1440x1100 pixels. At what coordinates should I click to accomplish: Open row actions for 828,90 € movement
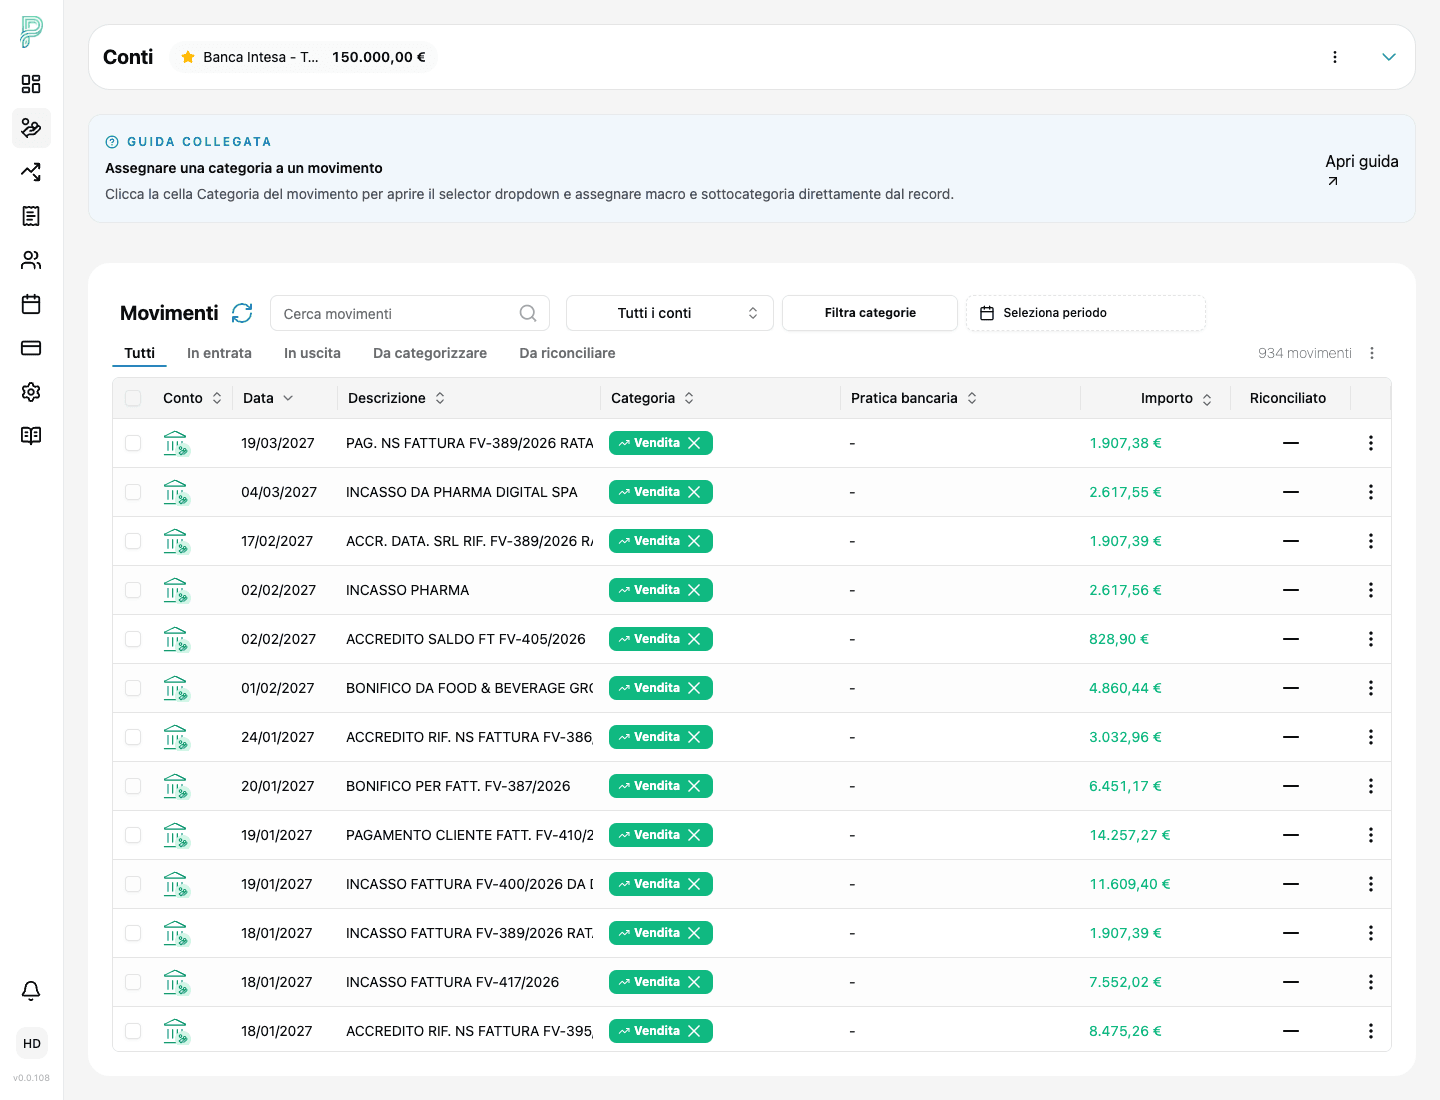[x=1371, y=639]
